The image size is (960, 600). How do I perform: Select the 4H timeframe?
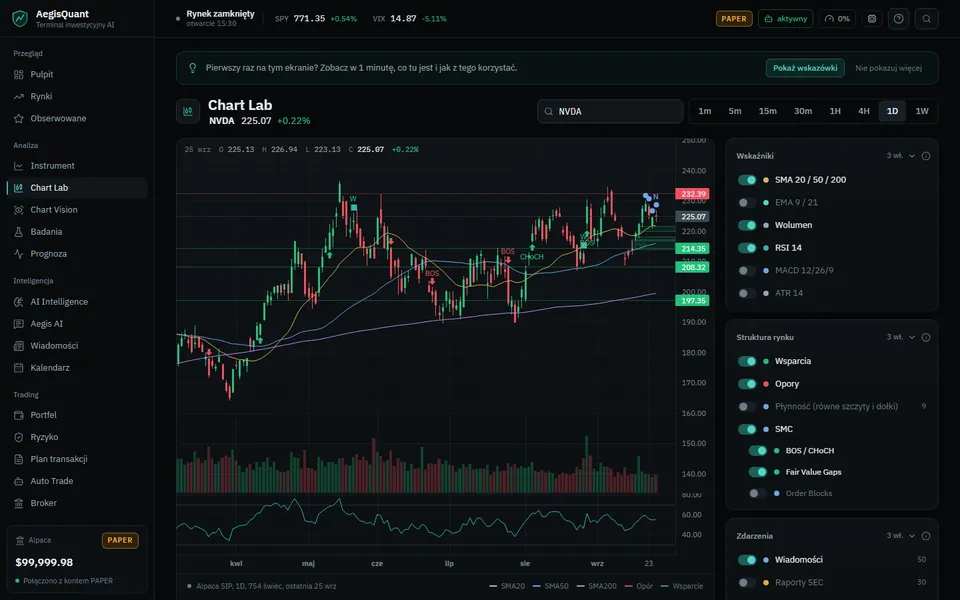[x=864, y=111]
